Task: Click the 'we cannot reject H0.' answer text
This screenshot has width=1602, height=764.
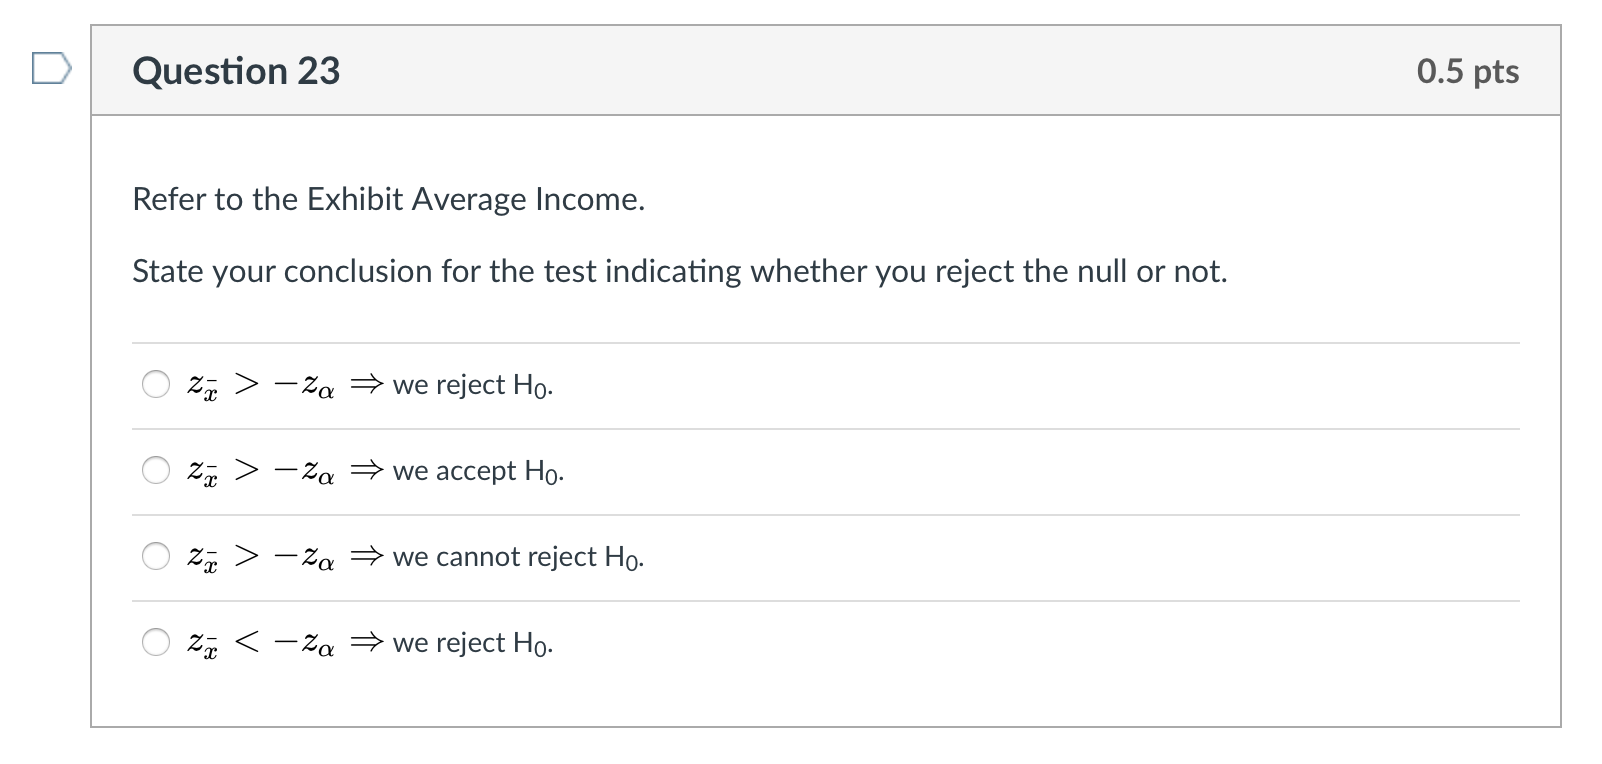Action: [518, 556]
